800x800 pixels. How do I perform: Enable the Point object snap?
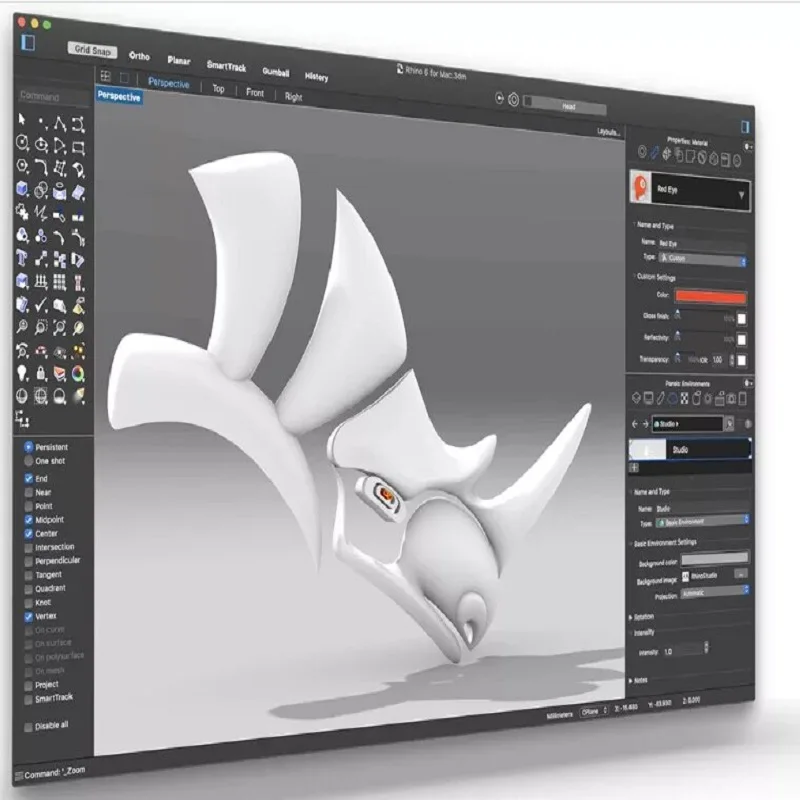point(29,506)
